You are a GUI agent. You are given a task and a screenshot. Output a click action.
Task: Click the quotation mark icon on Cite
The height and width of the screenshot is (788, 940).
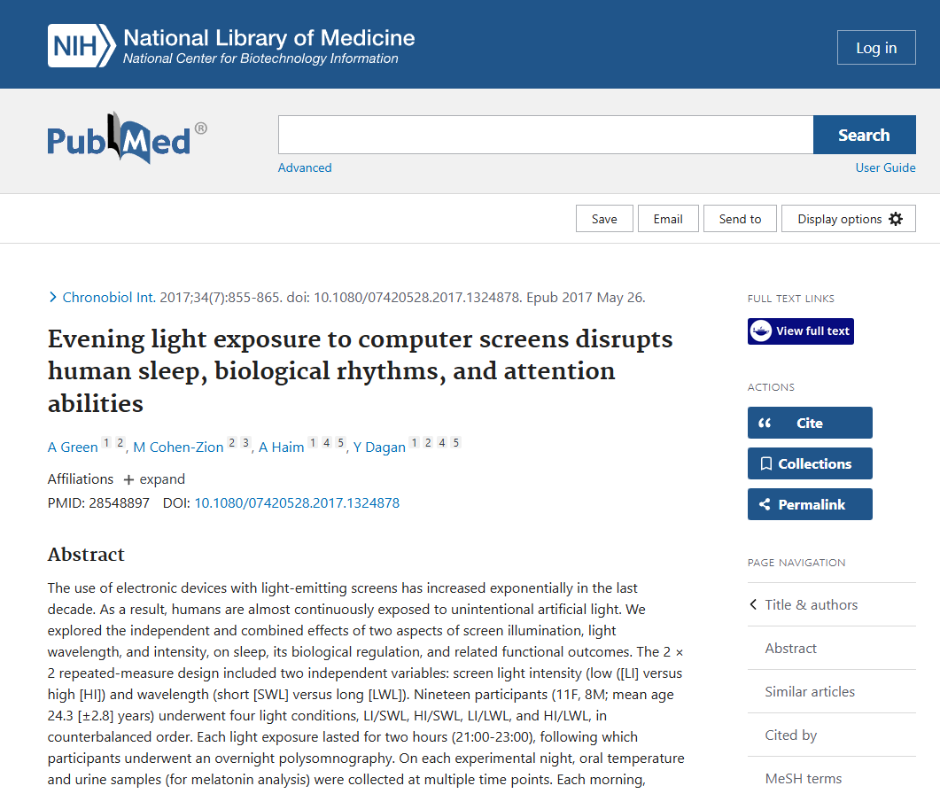[x=764, y=423]
